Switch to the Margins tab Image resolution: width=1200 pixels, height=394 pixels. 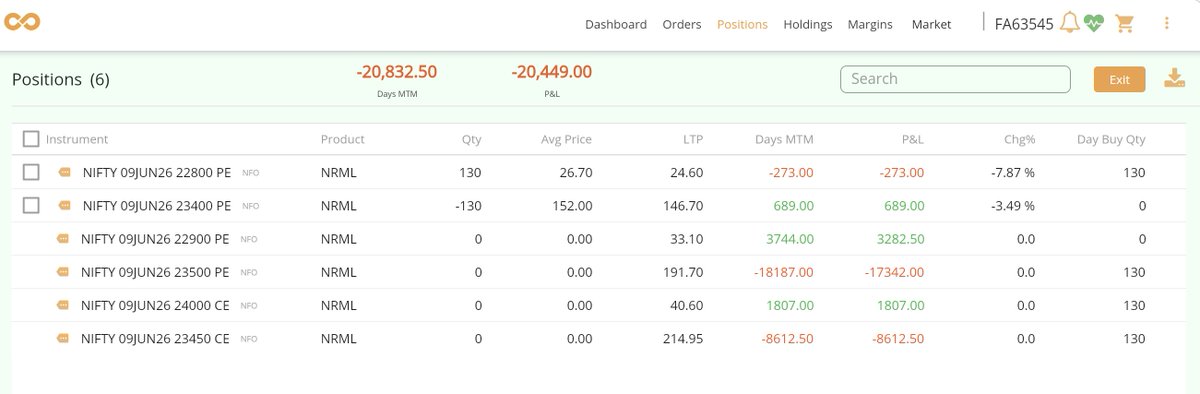870,24
